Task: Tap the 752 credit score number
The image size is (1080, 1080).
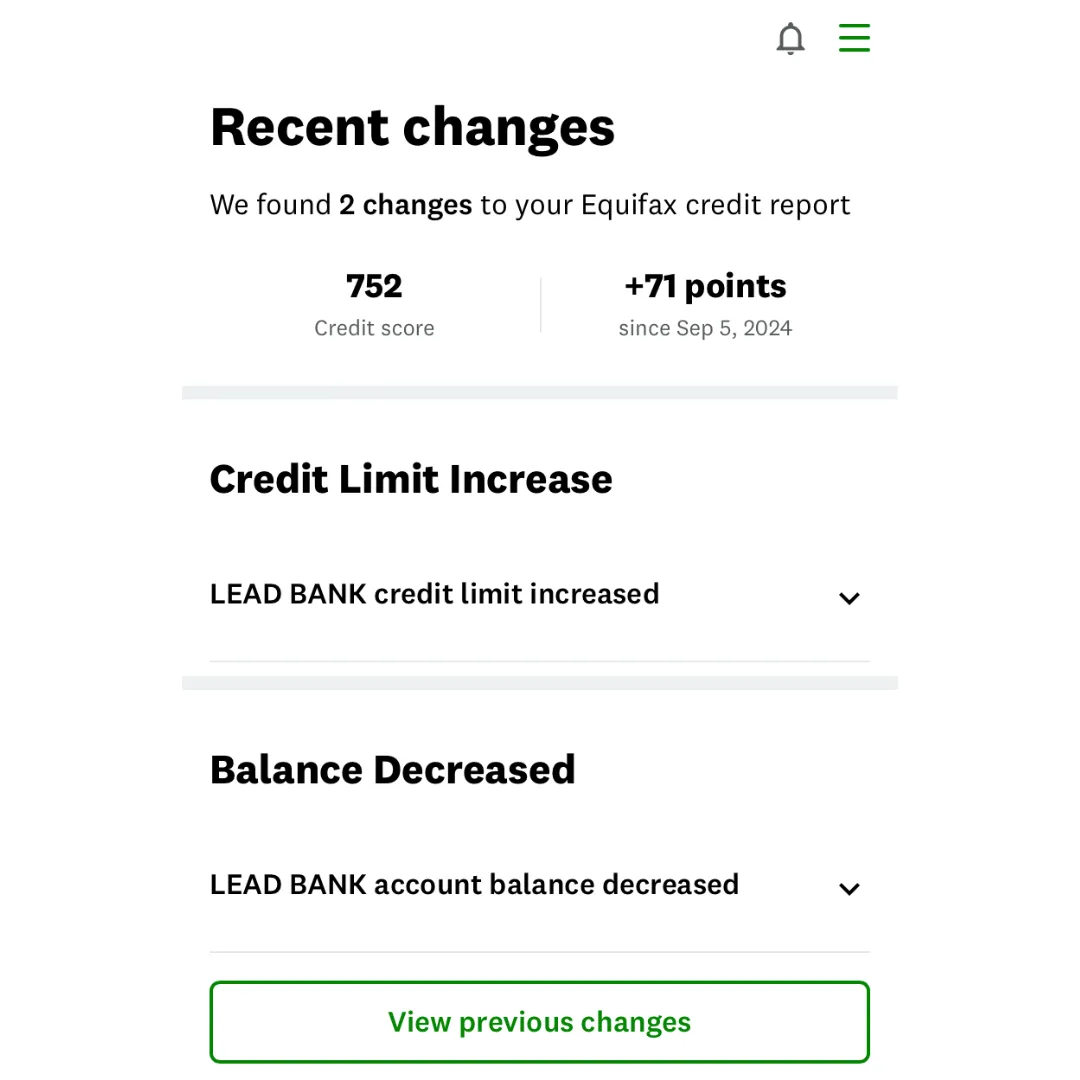Action: click(x=374, y=286)
